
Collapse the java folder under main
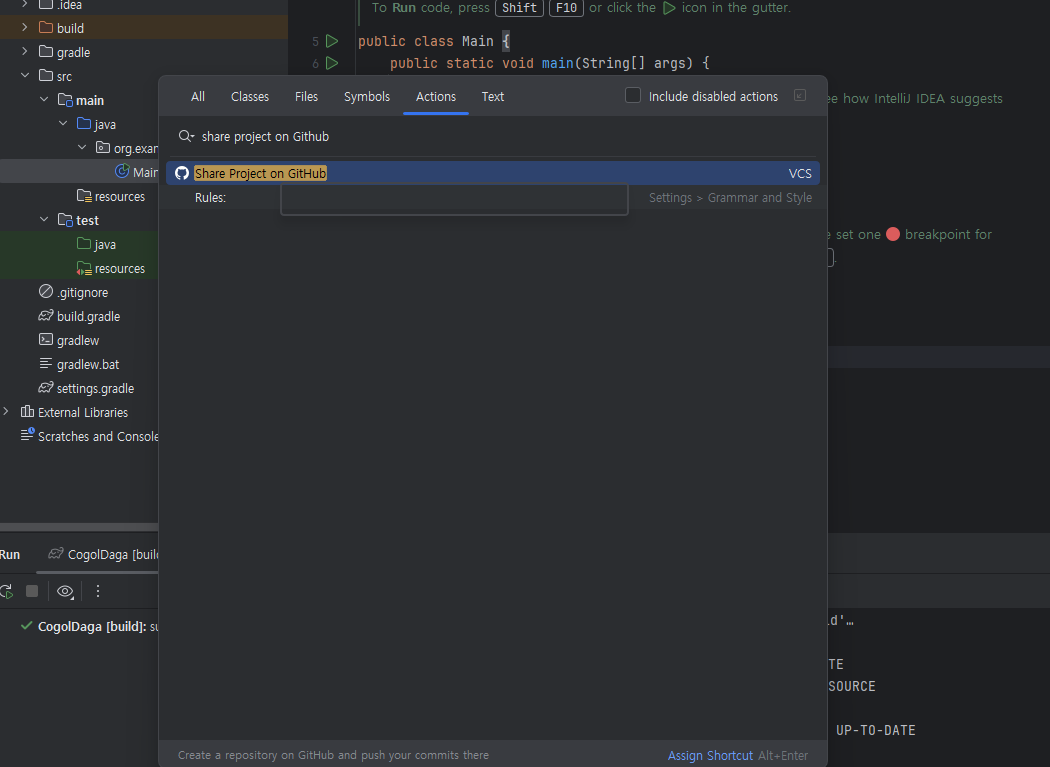click(63, 124)
